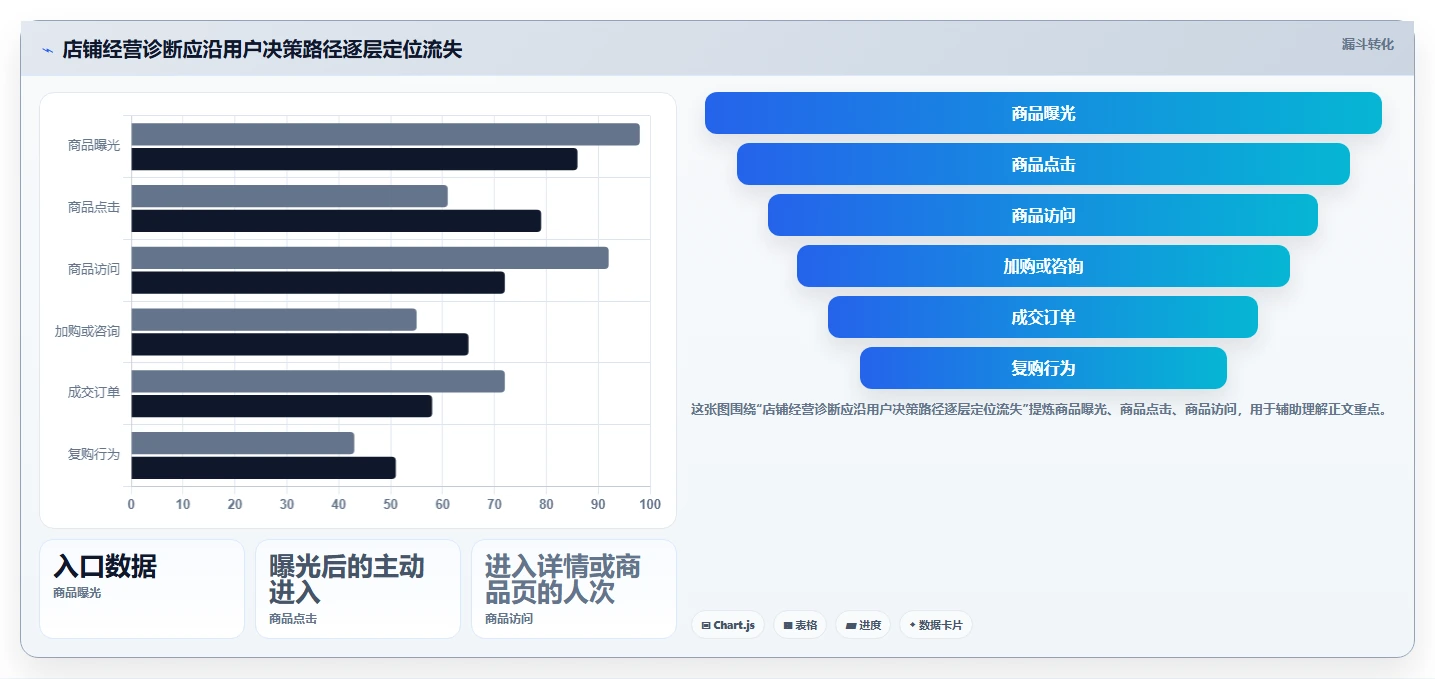The image size is (1435, 679).
Task: Click the gray bar for 商品点击
Action: point(289,196)
